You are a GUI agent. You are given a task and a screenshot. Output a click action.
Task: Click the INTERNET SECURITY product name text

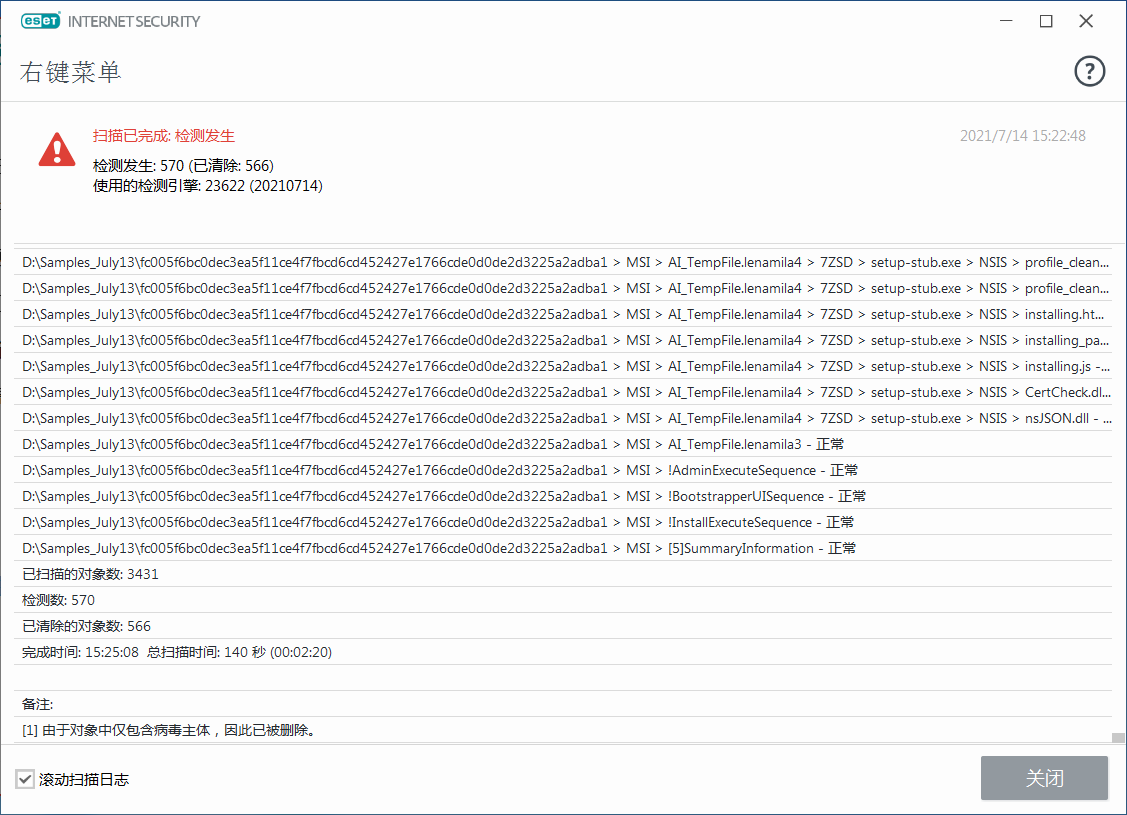pyautogui.click(x=134, y=22)
